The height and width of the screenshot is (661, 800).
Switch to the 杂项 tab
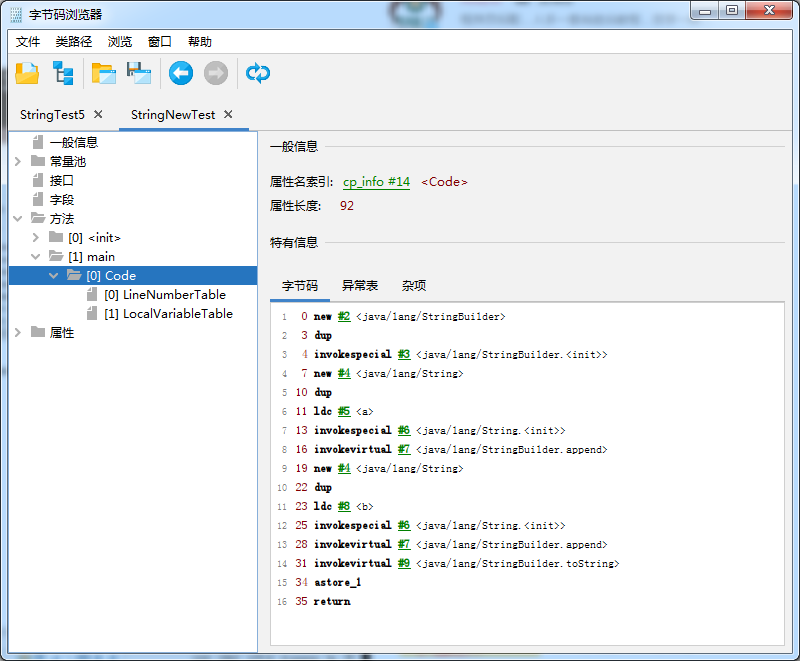[414, 286]
